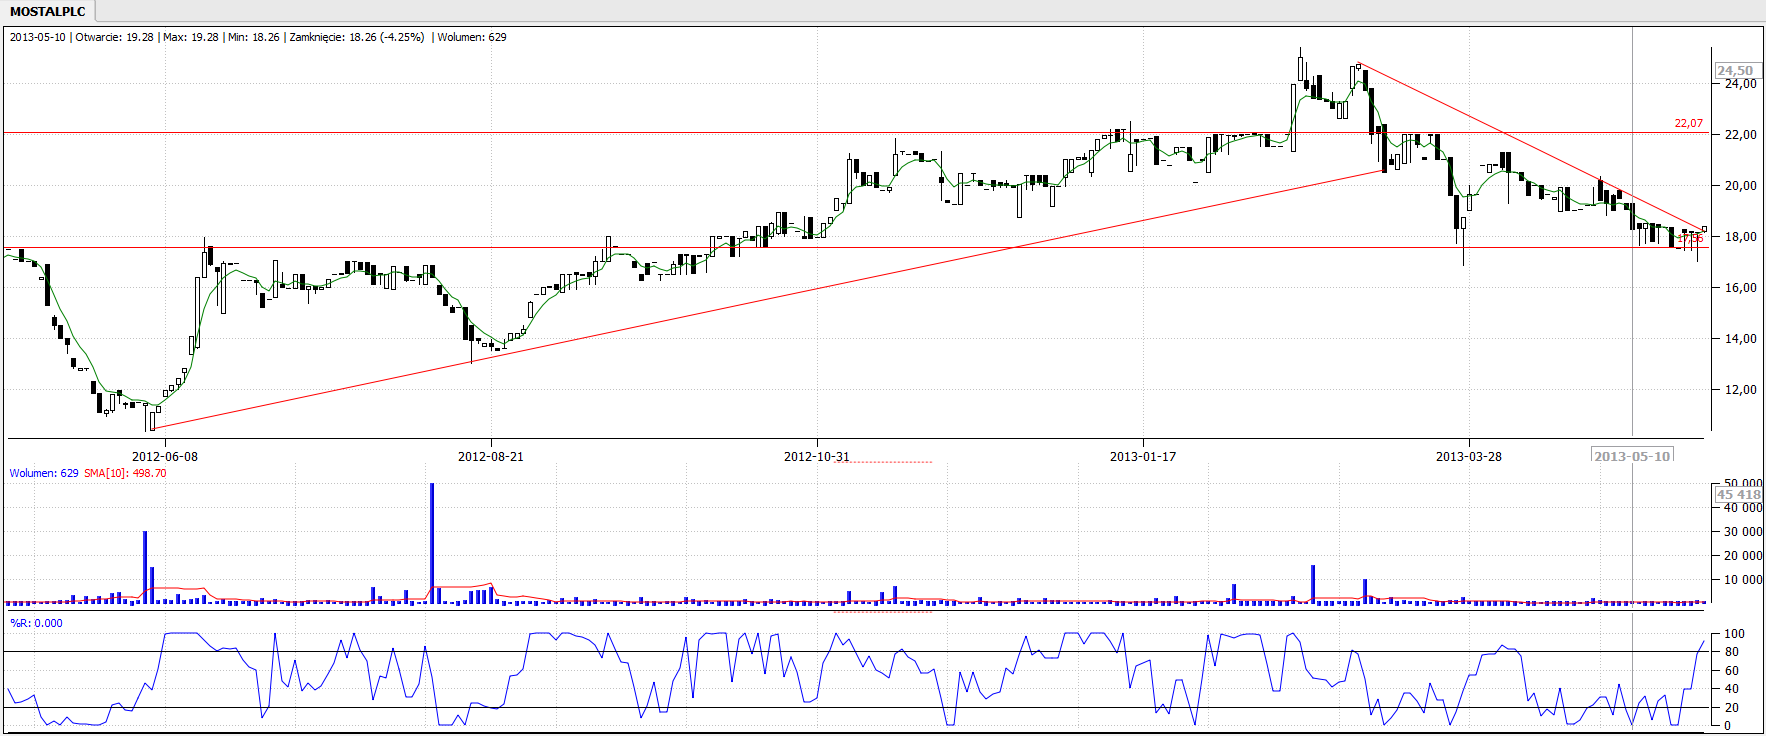Click the highlighted 2013-05-10 cursor date label
This screenshot has width=1766, height=736.
(x=1632, y=456)
